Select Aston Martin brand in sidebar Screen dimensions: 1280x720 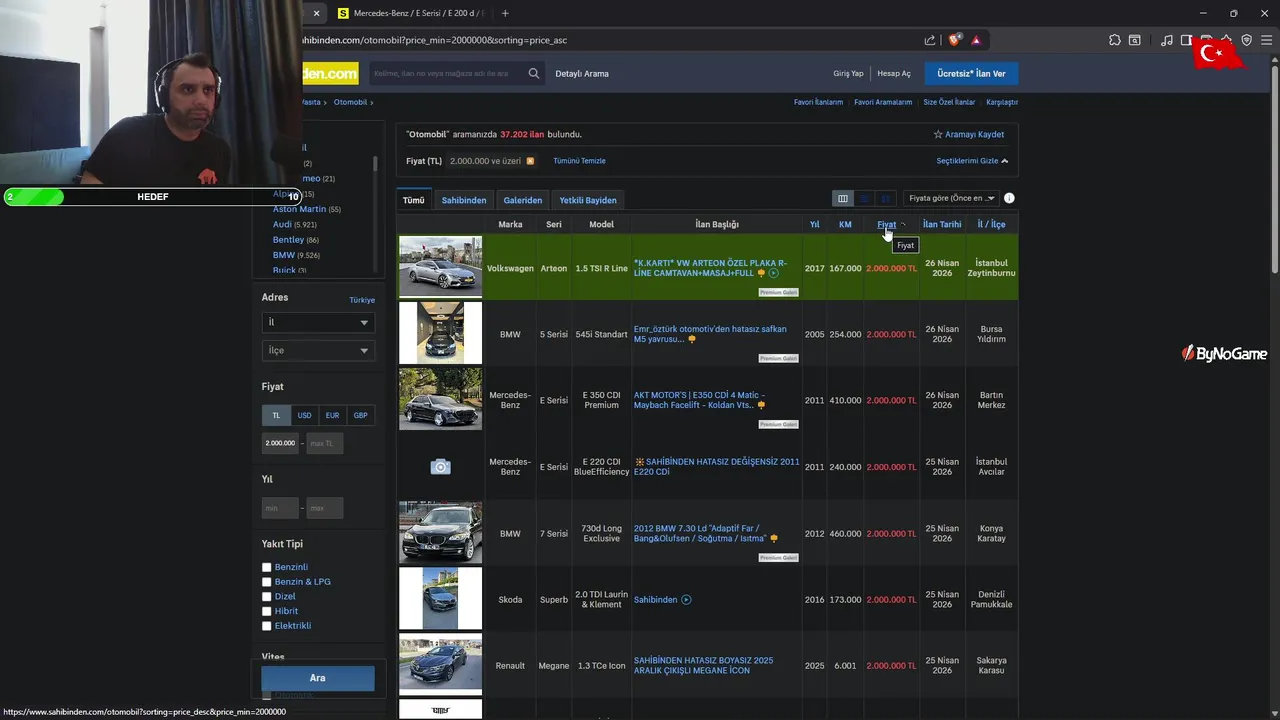pyautogui.click(x=300, y=209)
